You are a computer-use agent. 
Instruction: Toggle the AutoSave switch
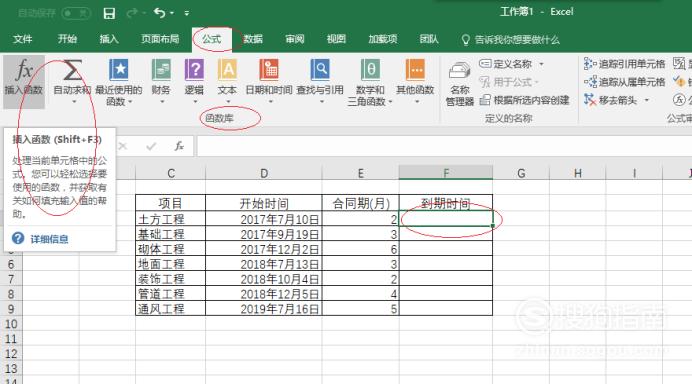pos(76,13)
